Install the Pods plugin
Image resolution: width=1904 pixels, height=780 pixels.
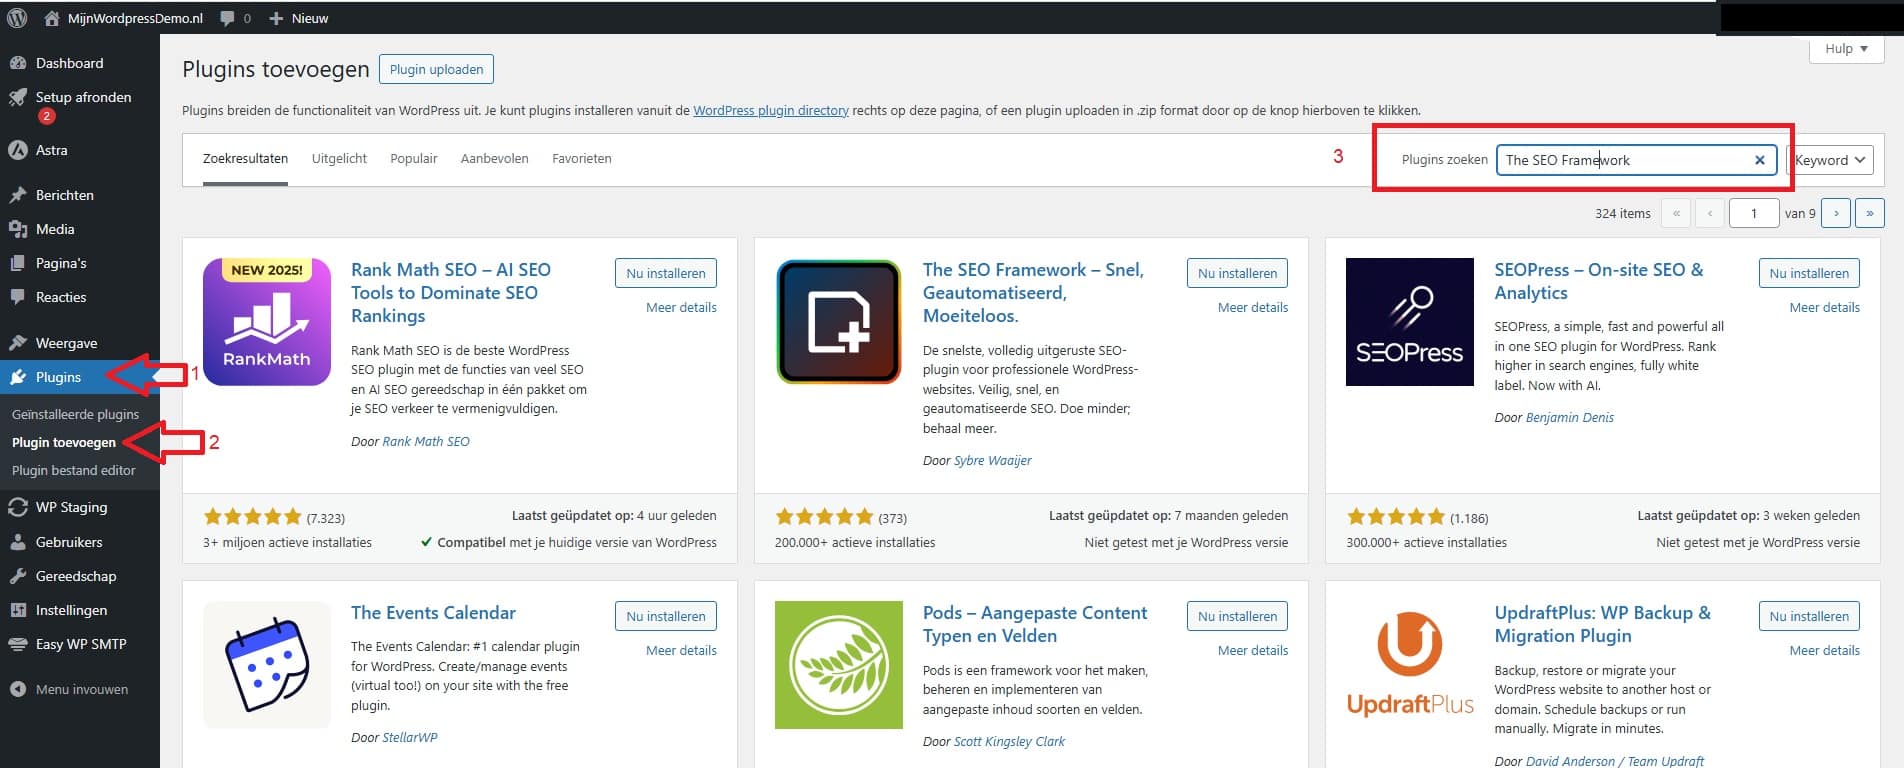1237,616
